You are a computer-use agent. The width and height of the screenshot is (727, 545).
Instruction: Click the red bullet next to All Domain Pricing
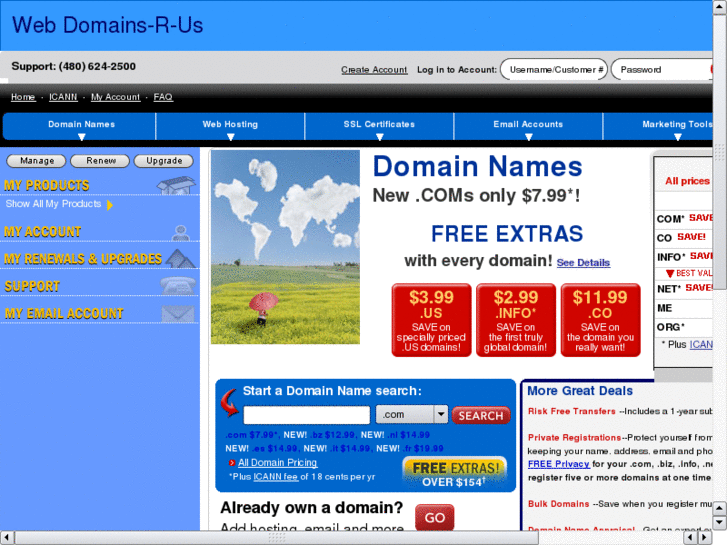pos(232,462)
